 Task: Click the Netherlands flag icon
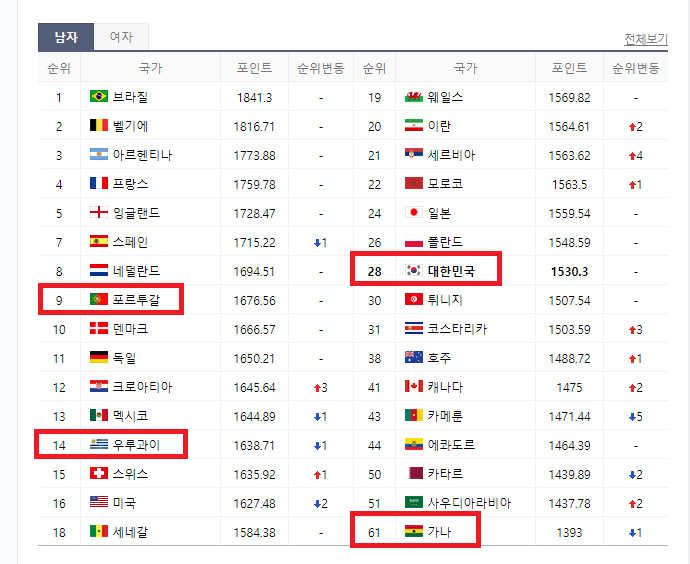point(99,271)
